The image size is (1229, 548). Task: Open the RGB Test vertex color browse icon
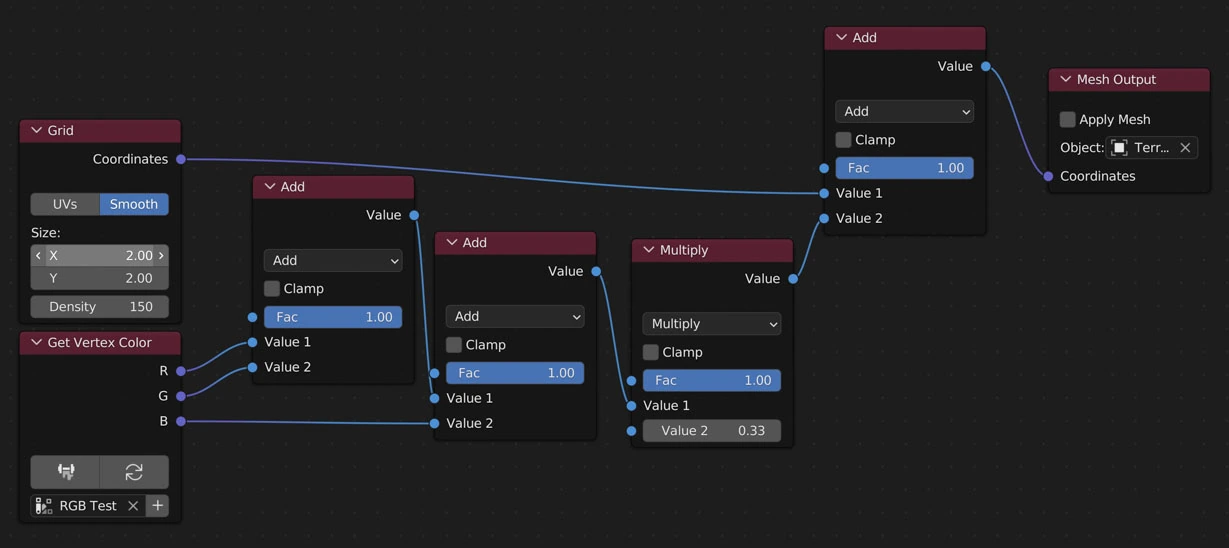tap(44, 506)
